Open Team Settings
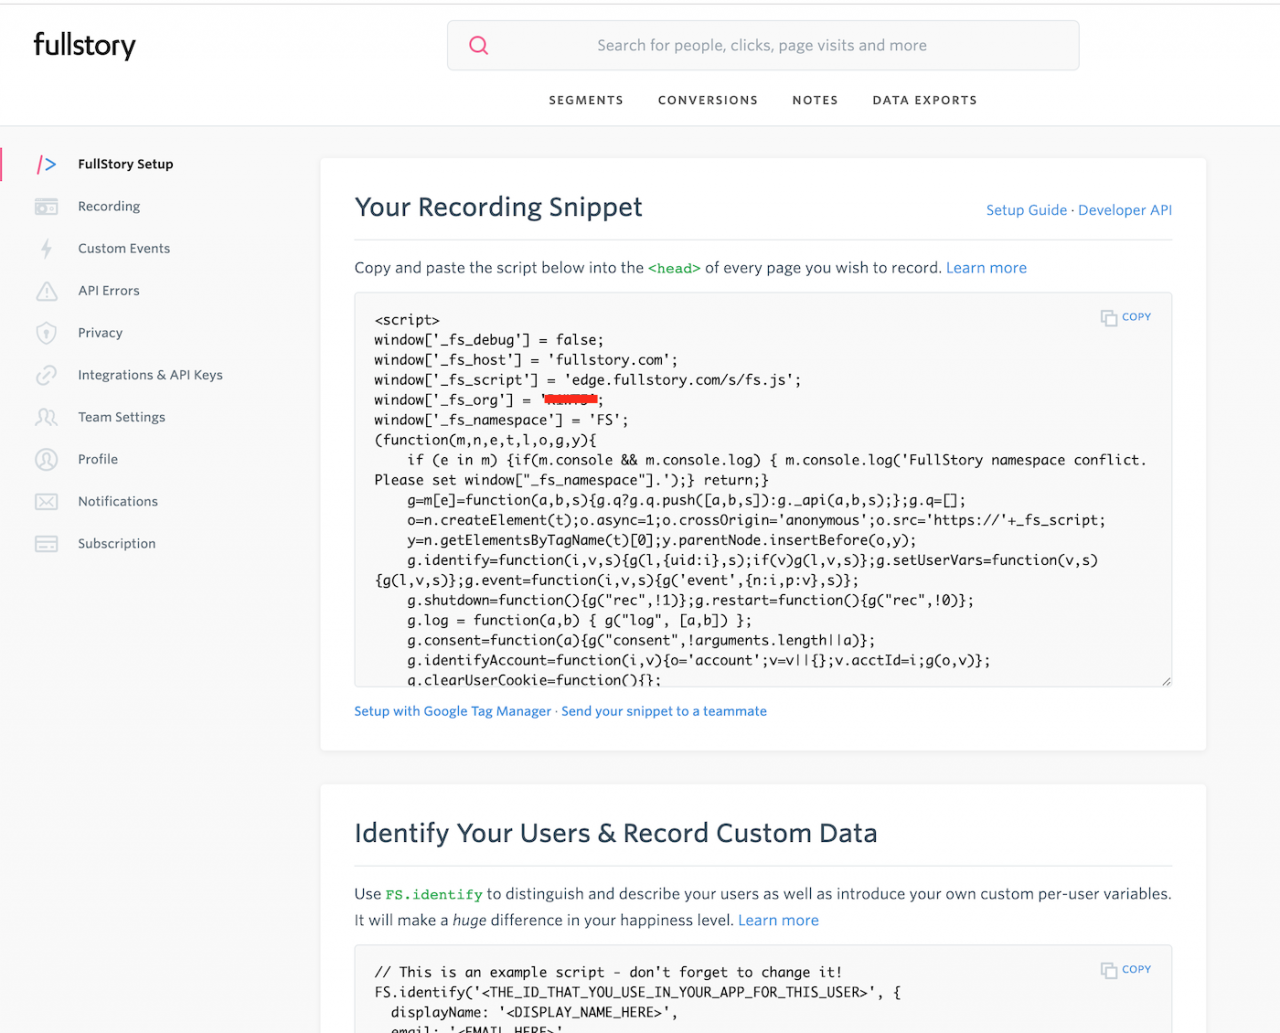The height and width of the screenshot is (1033, 1280). 122,416
